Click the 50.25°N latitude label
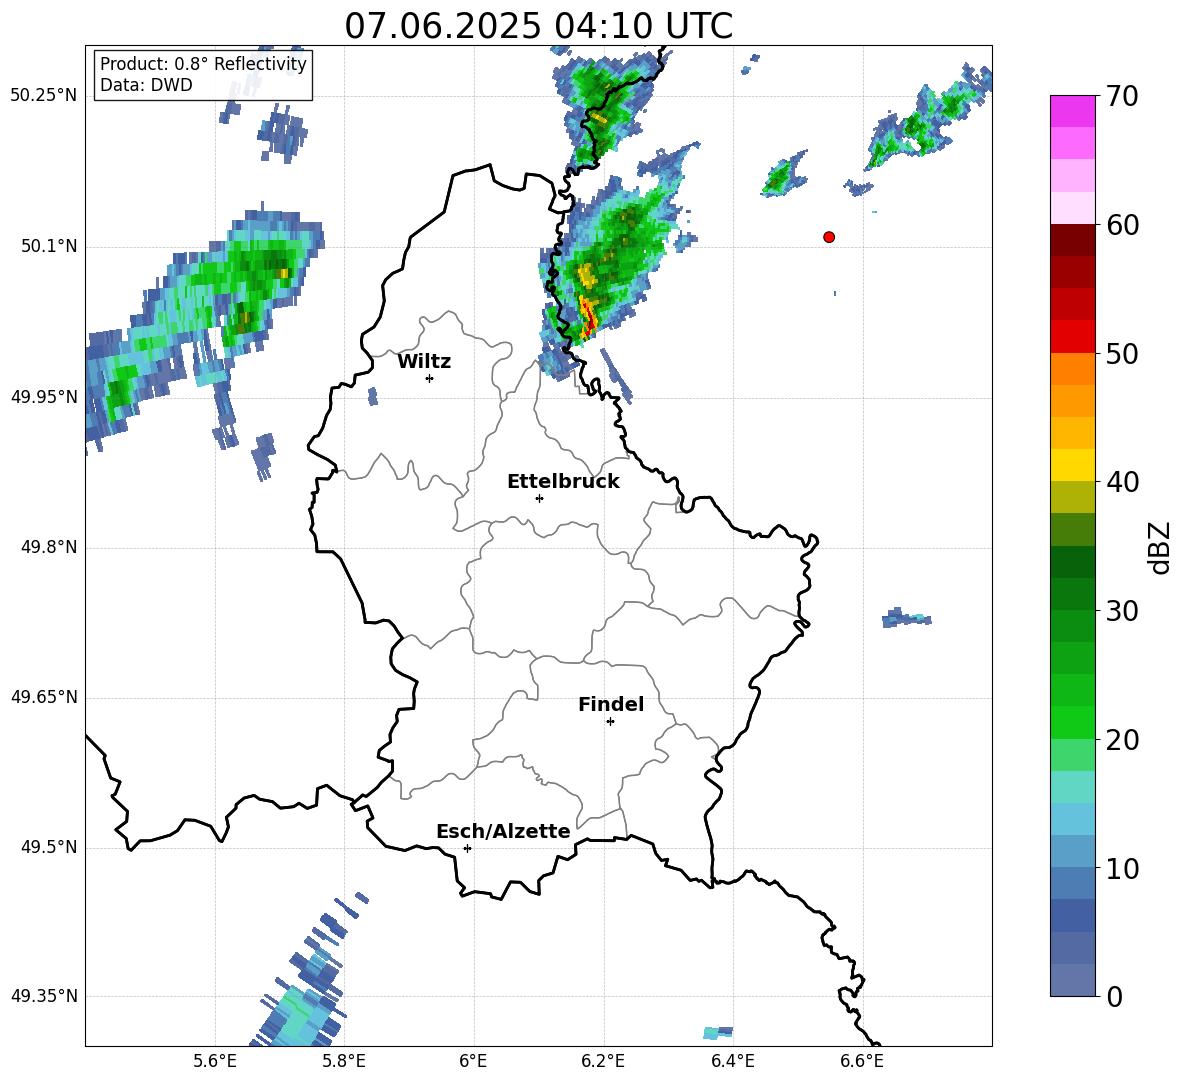1184x1081 pixels. tap(44, 96)
